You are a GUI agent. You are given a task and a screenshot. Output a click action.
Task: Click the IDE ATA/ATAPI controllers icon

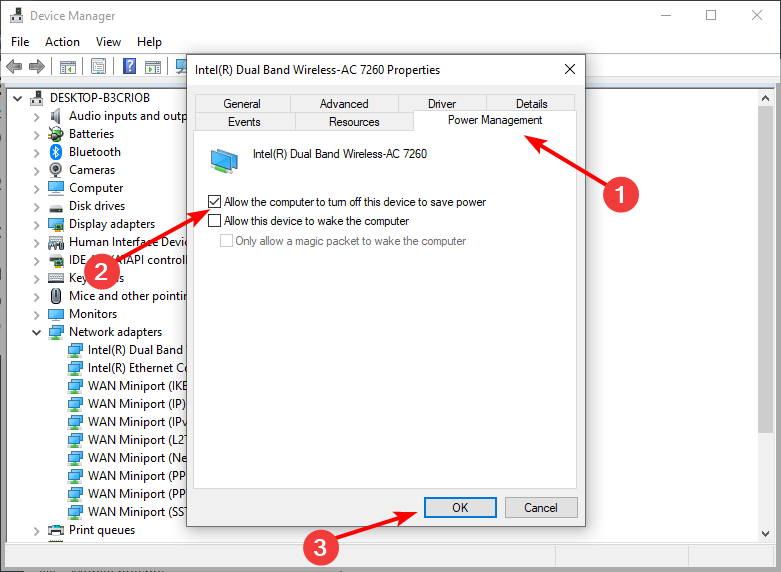56,260
